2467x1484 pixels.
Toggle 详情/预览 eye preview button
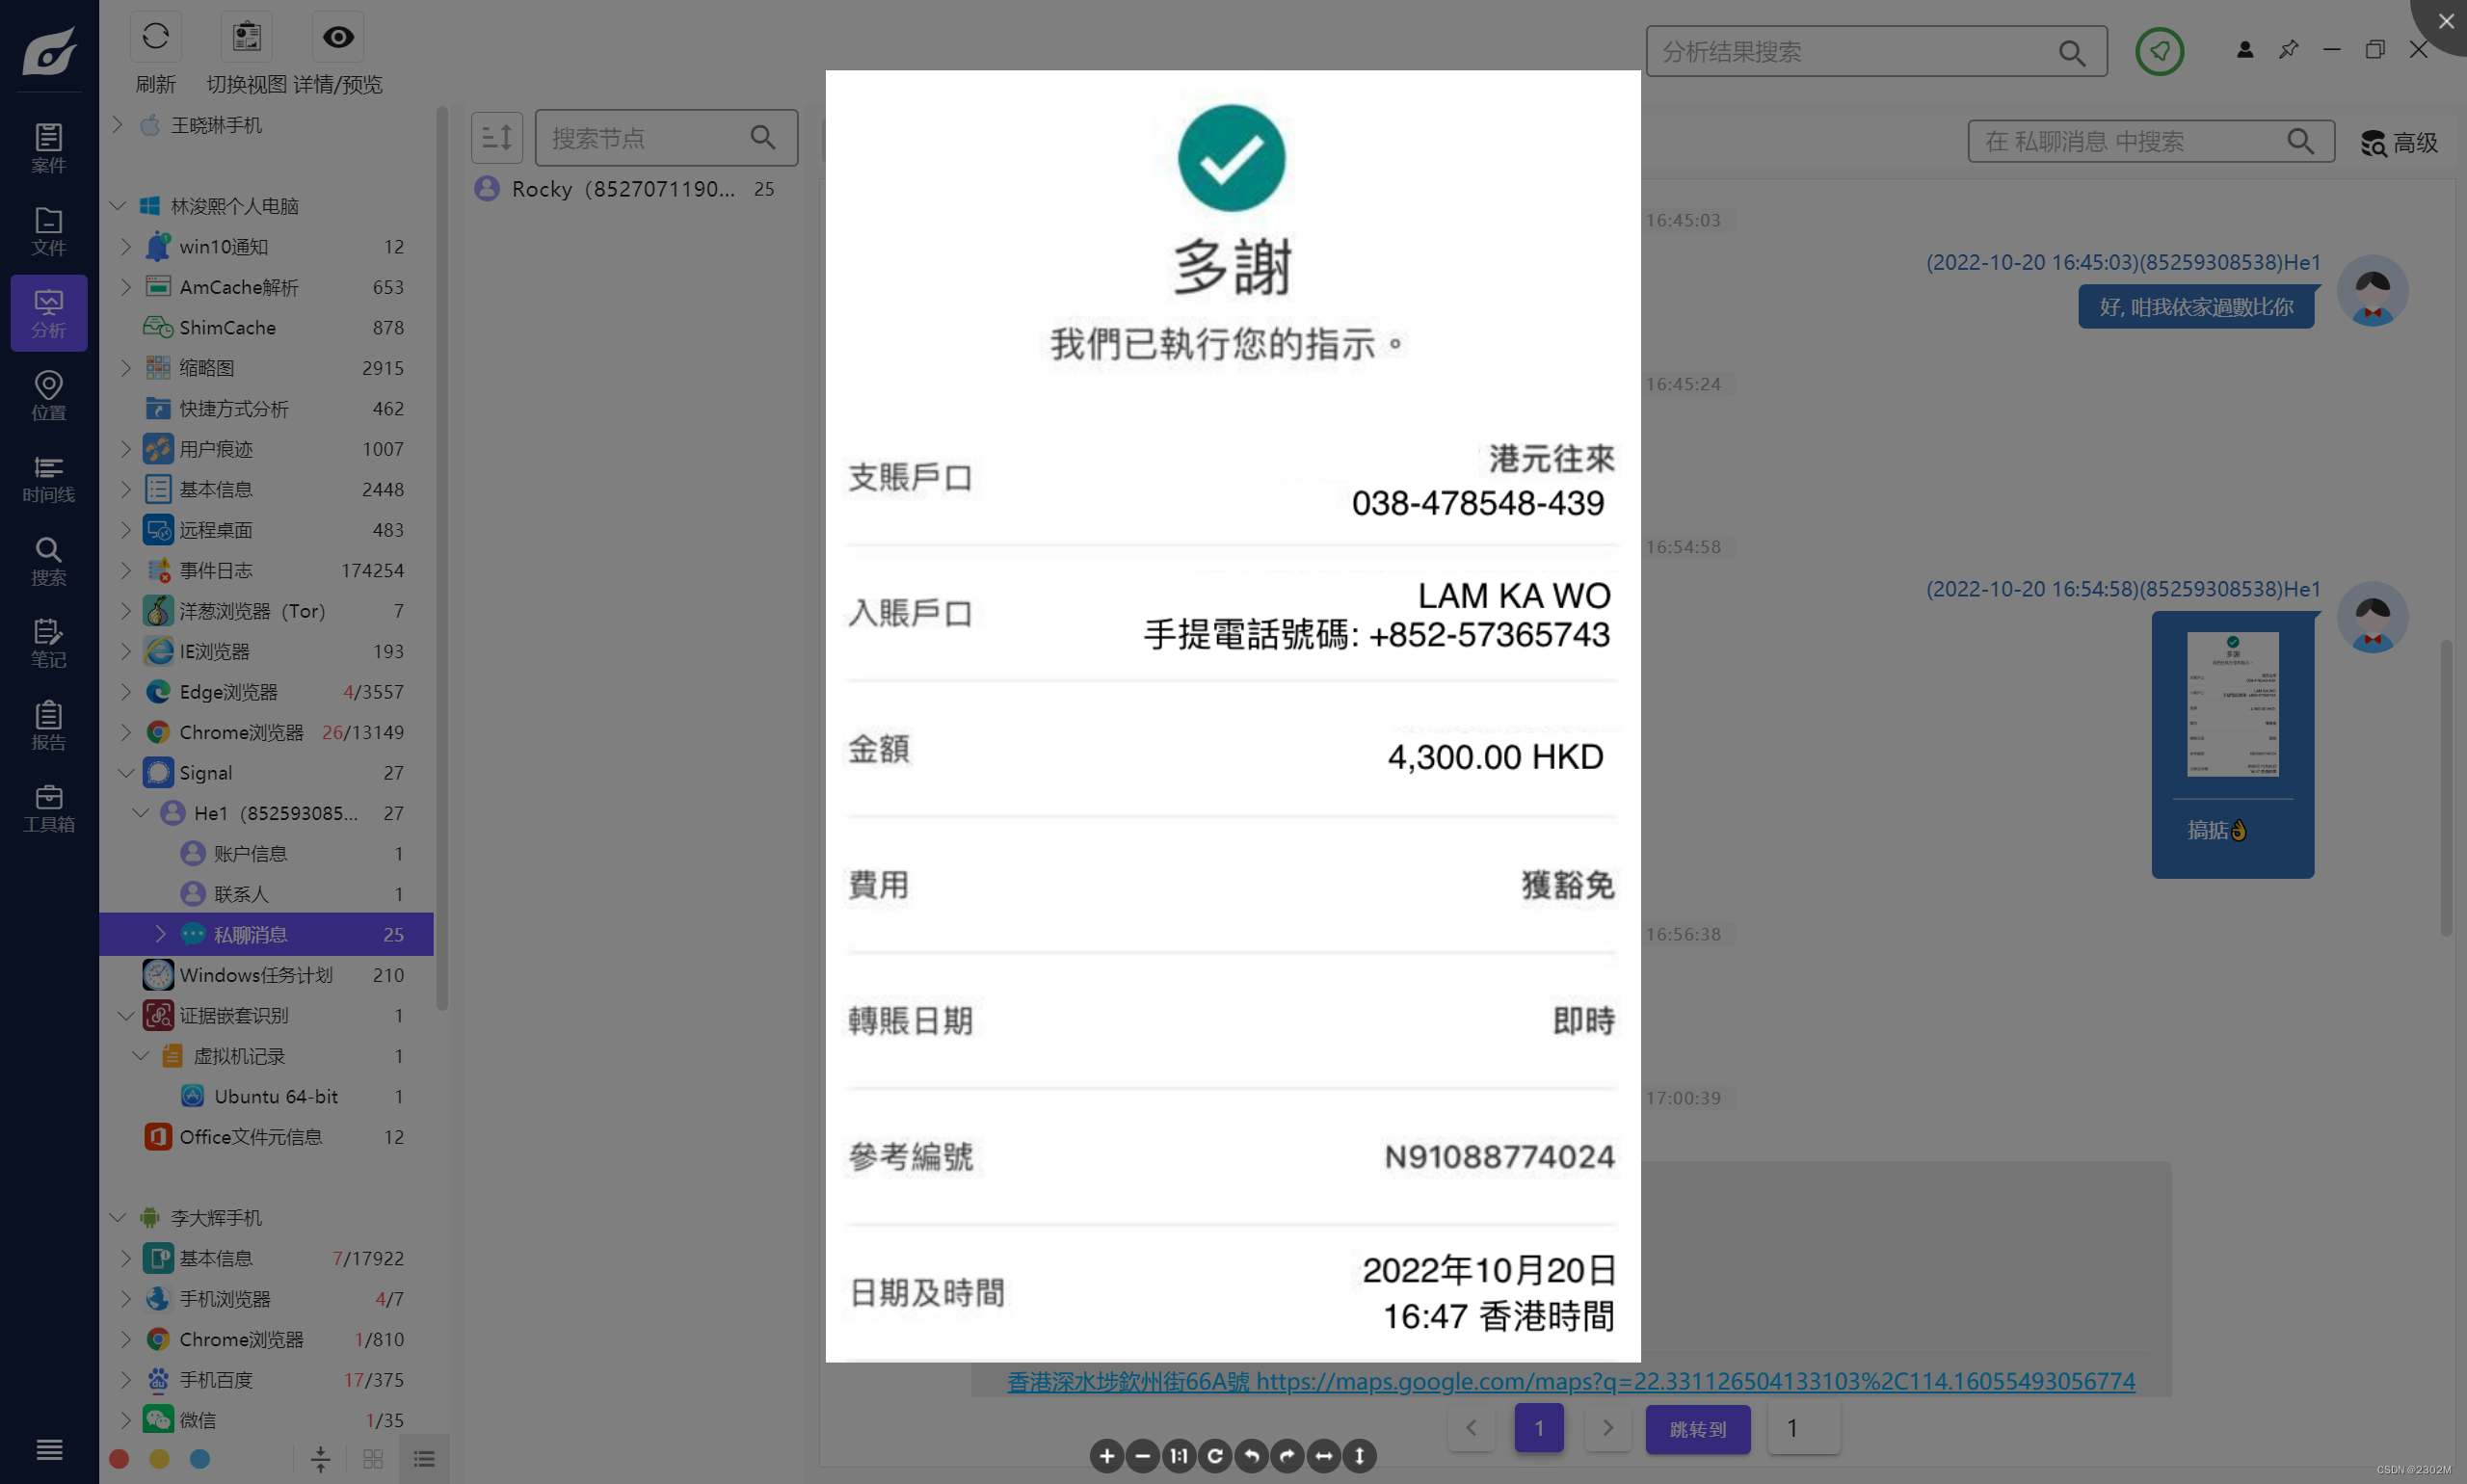(338, 38)
